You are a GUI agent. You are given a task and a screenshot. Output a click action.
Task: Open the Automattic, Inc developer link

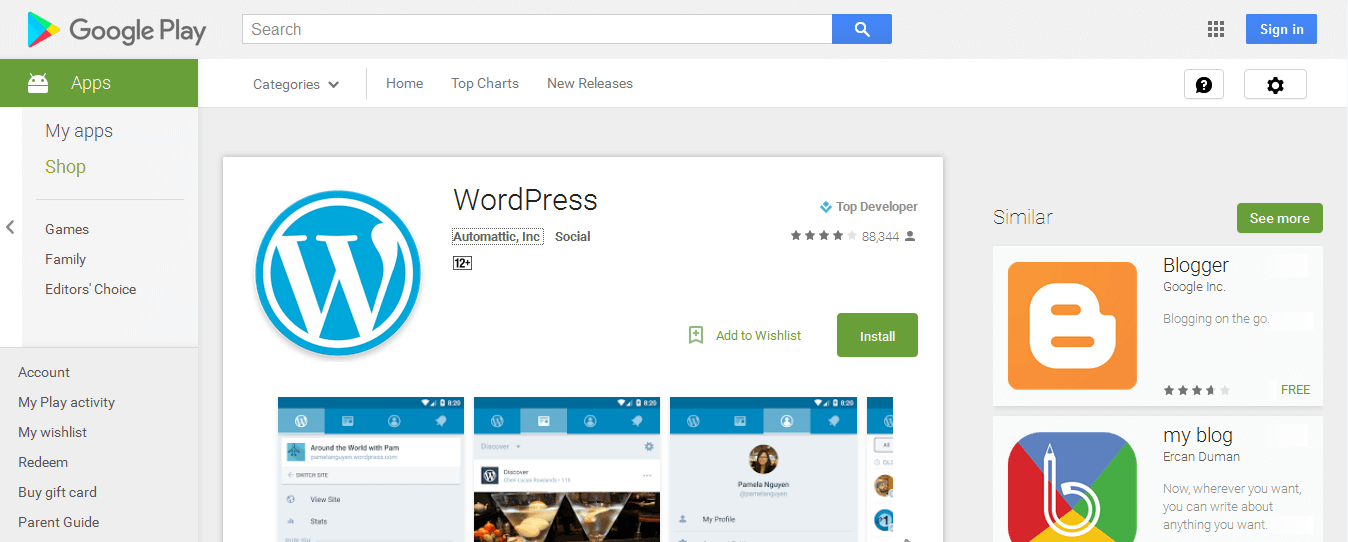tap(497, 236)
